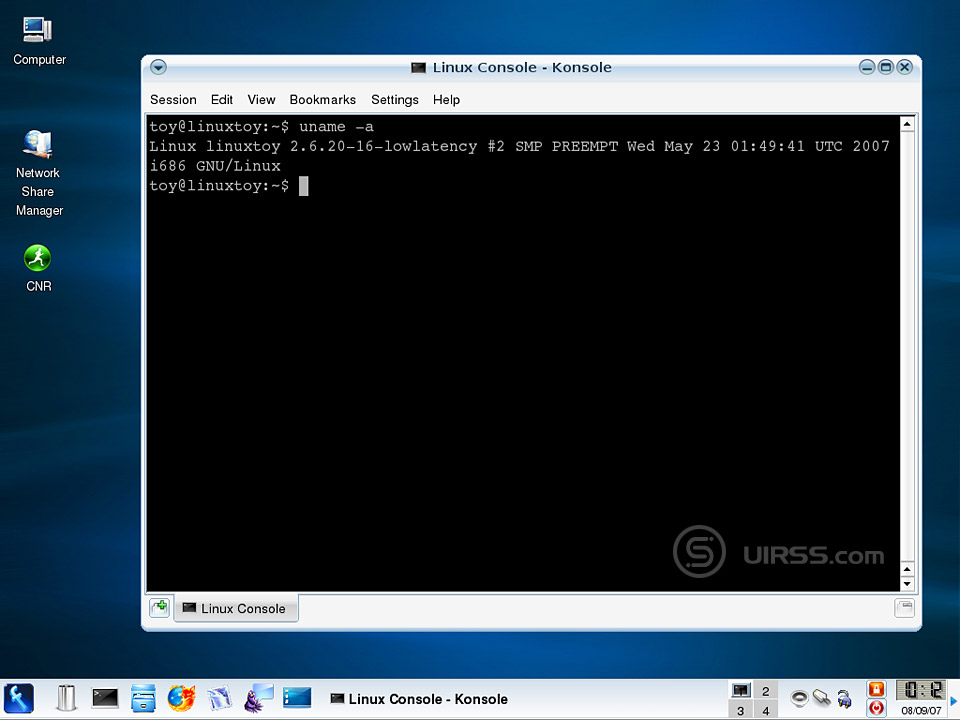Open Konsole window menu in title bar
The height and width of the screenshot is (720, 960).
click(x=158, y=67)
